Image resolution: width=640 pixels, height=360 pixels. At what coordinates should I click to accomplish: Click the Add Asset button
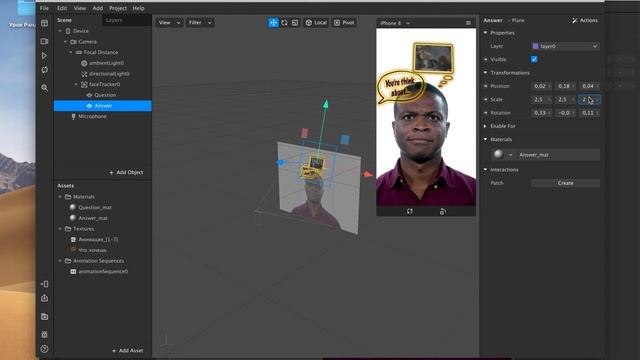point(127,350)
